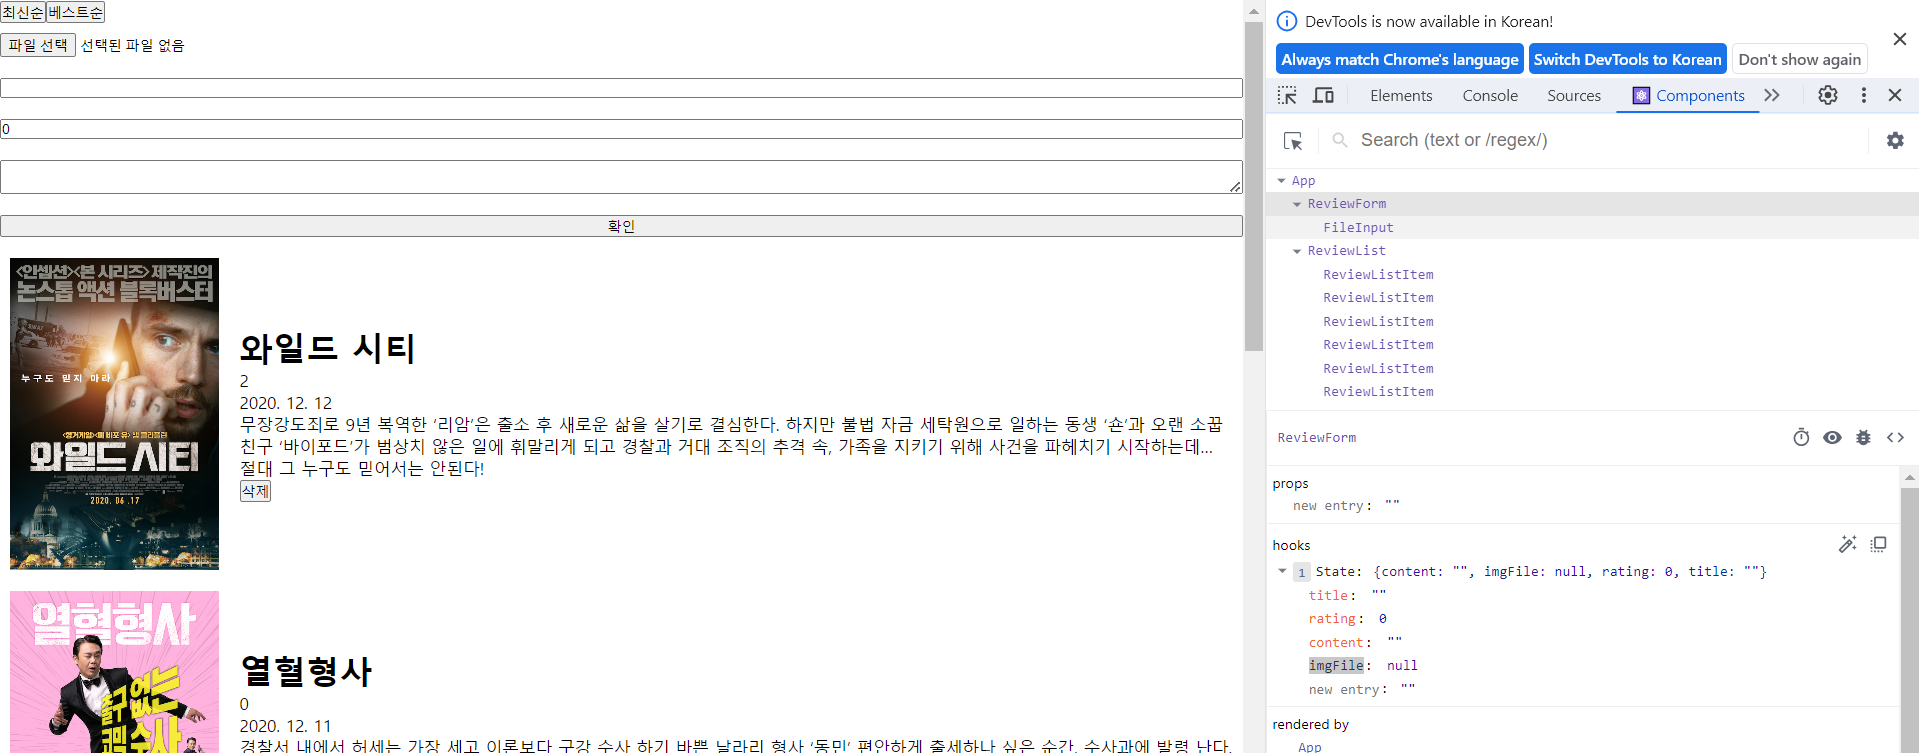Inspect the matching DOM element eye icon

pyautogui.click(x=1832, y=437)
